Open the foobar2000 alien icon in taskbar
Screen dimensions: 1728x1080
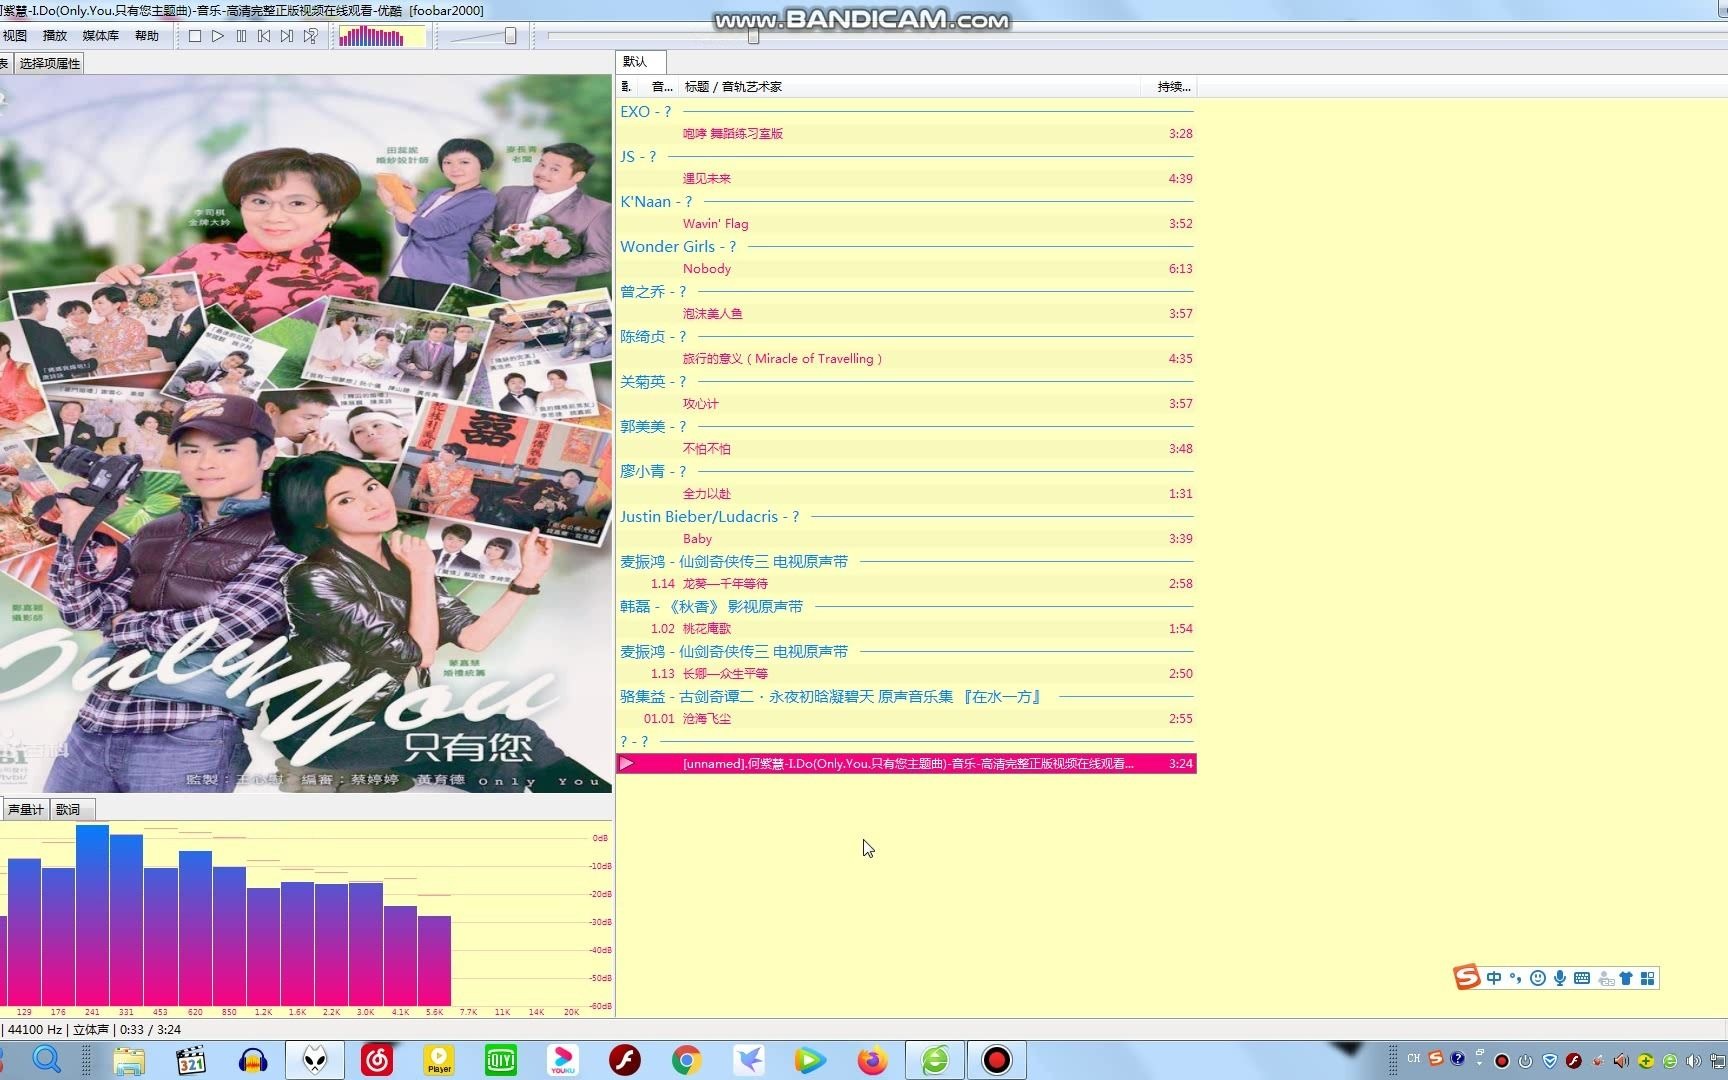point(315,1060)
